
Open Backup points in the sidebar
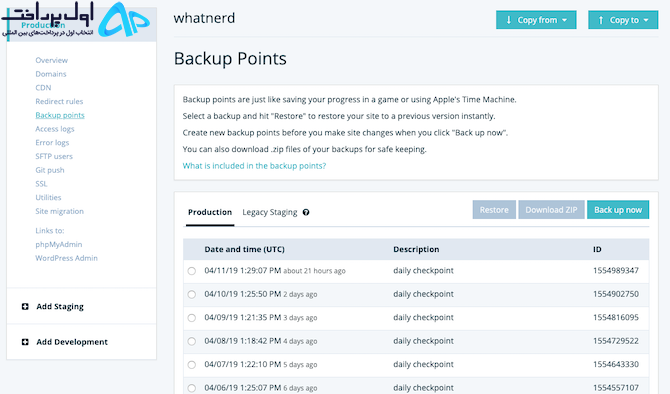tap(60, 115)
